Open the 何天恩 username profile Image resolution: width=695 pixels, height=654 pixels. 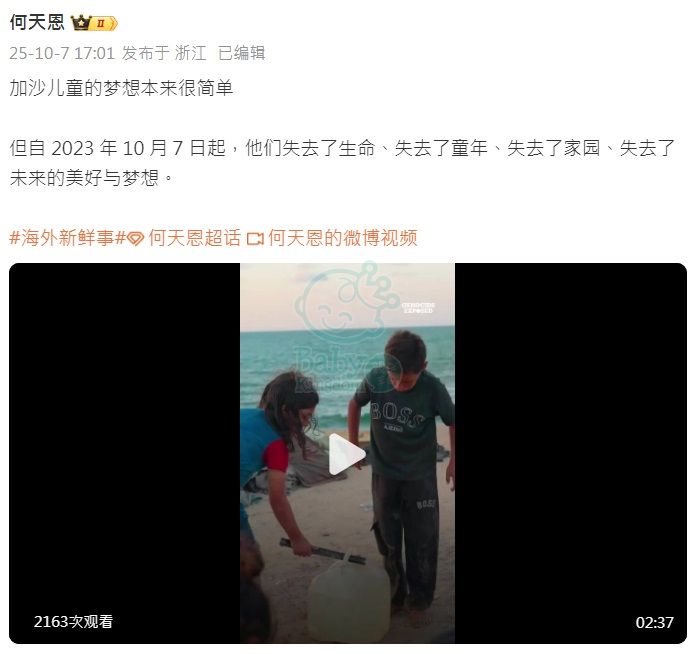point(37,23)
